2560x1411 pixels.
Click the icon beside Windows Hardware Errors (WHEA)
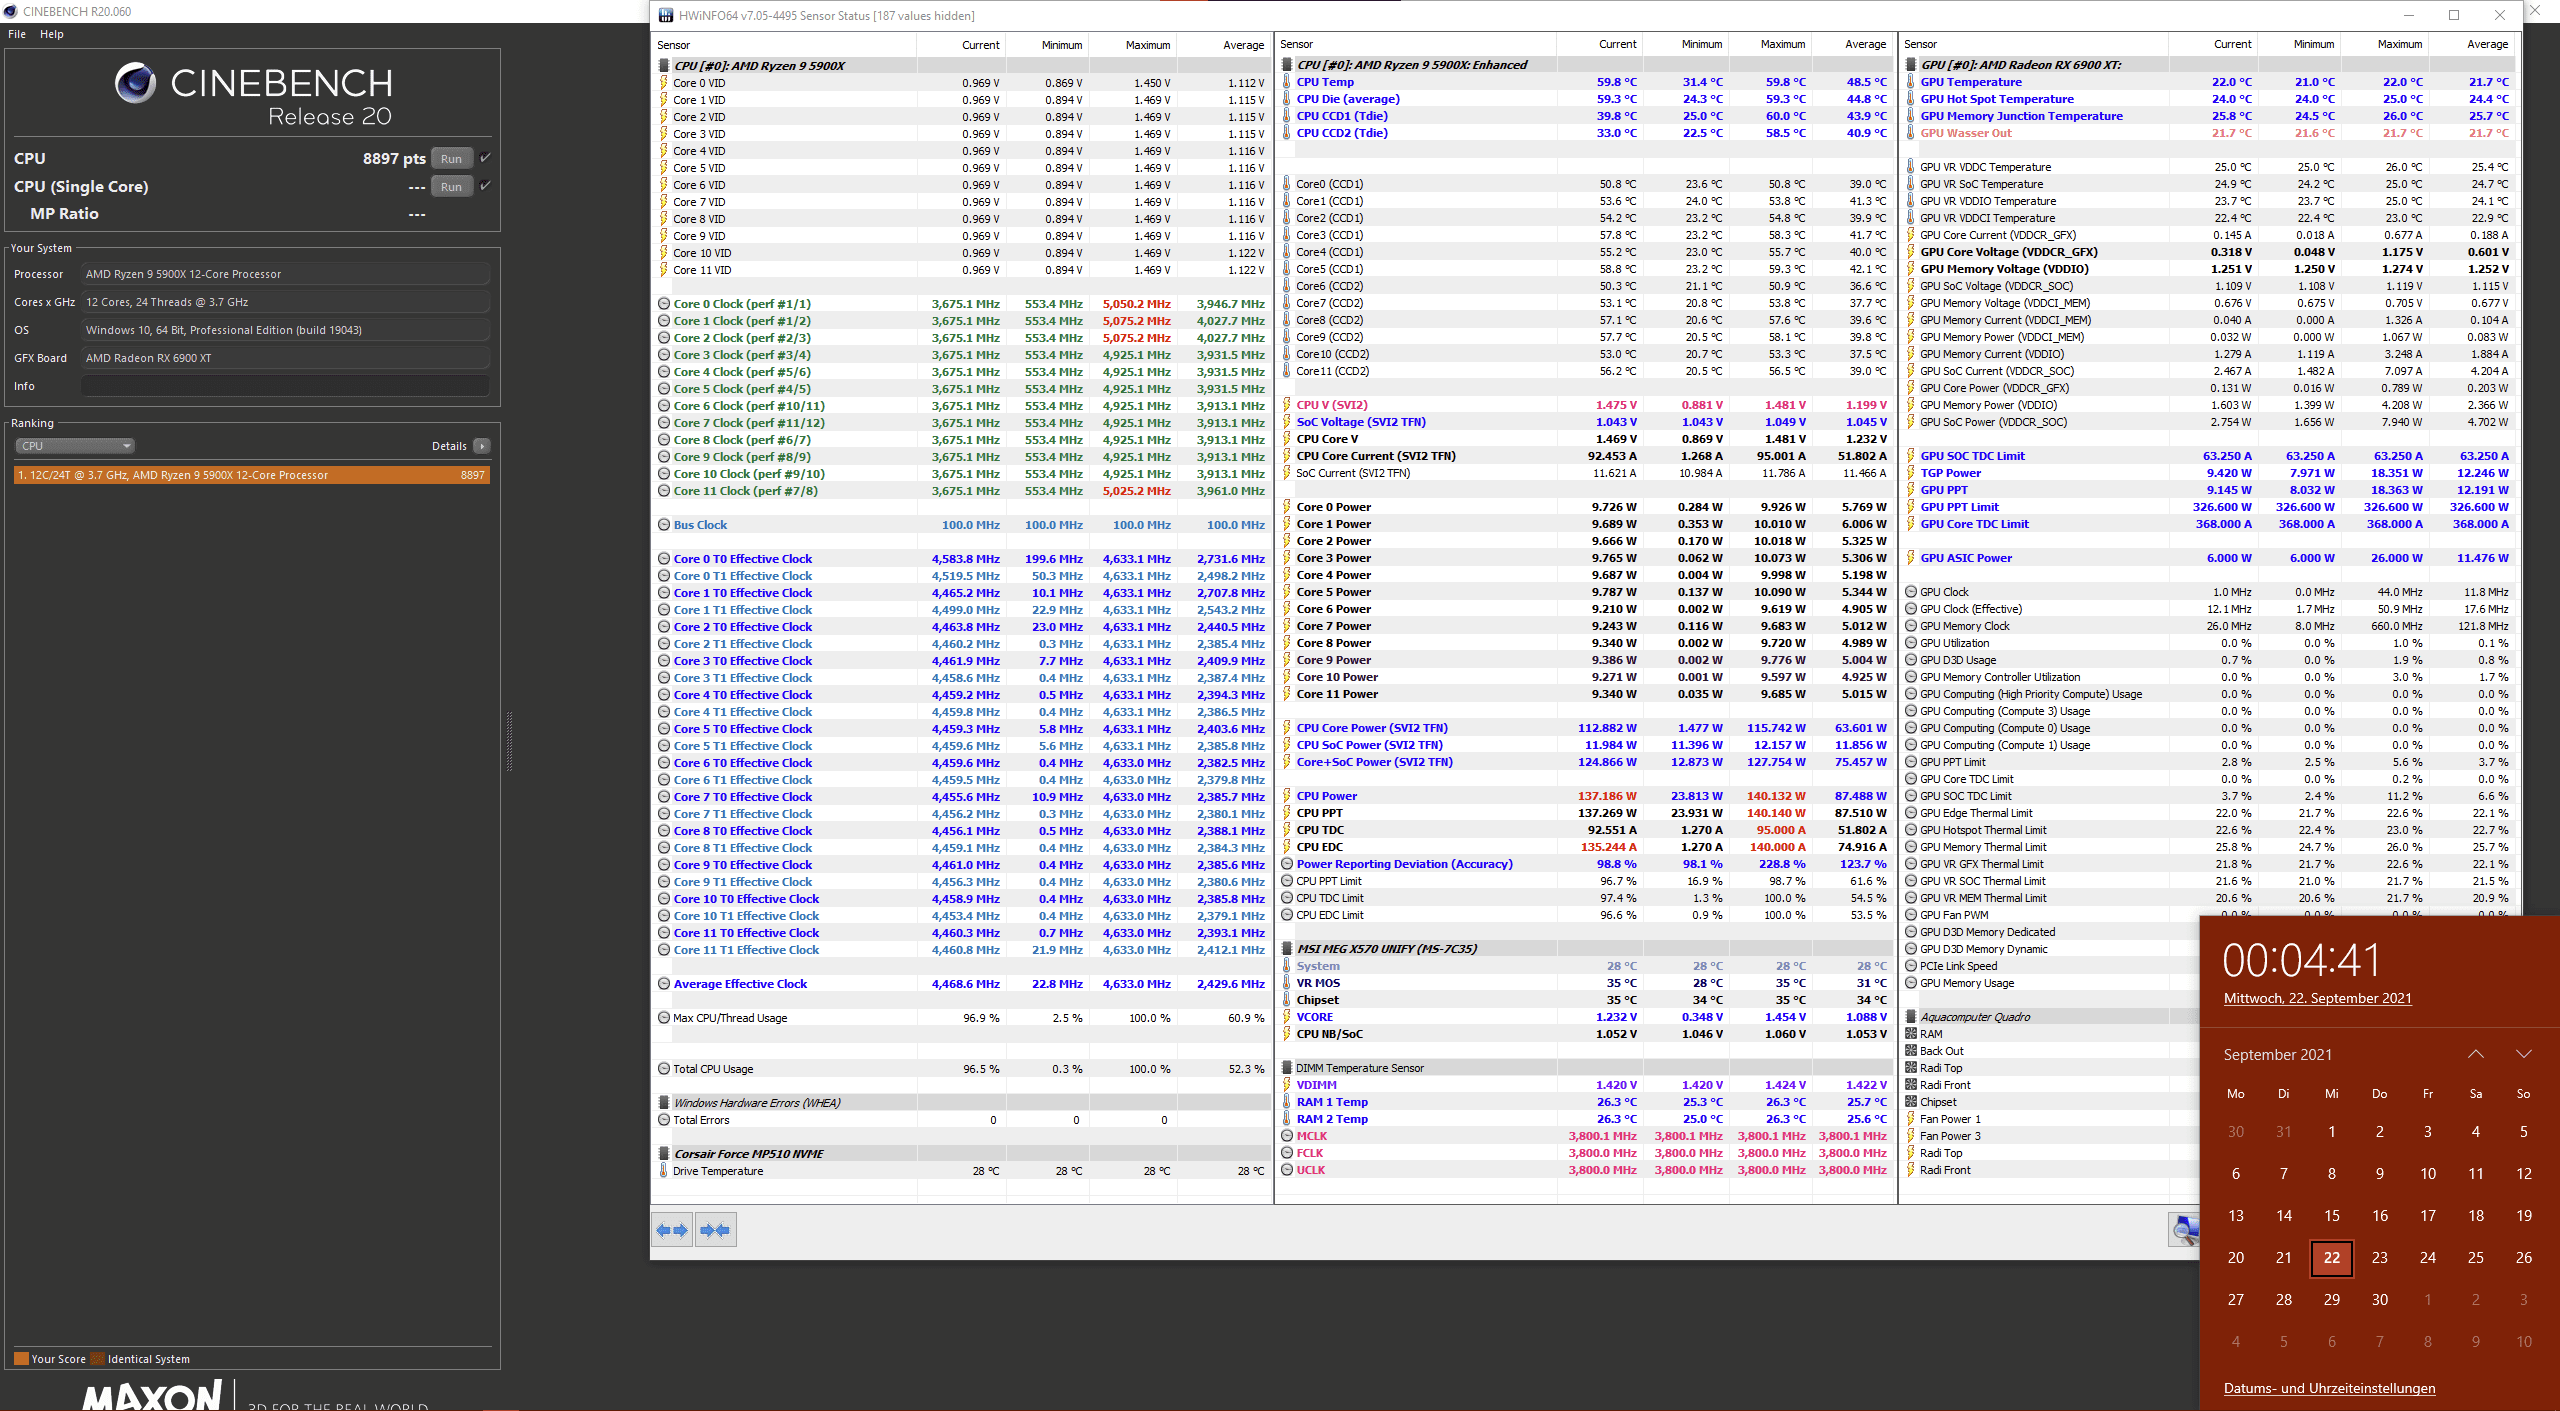point(664,1103)
